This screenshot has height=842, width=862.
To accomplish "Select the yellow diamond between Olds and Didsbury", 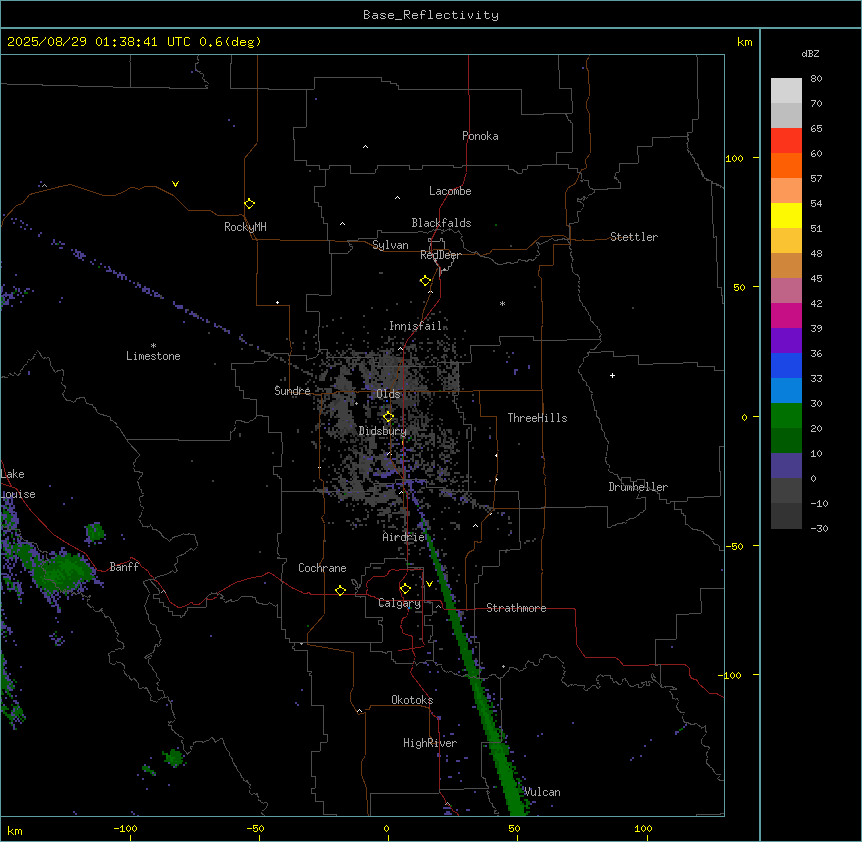I will coord(389,417).
